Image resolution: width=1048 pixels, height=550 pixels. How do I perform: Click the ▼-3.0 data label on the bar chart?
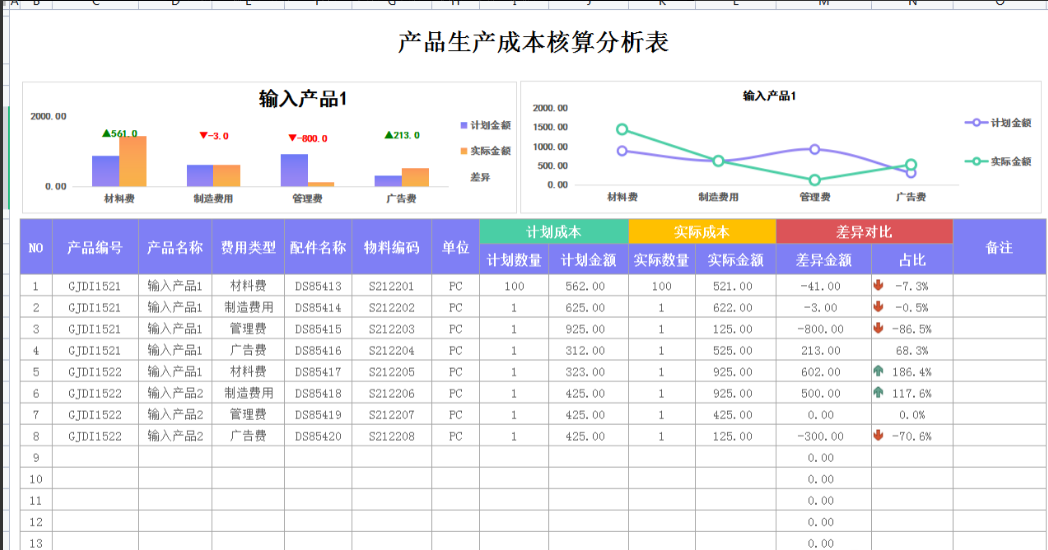pyautogui.click(x=214, y=136)
